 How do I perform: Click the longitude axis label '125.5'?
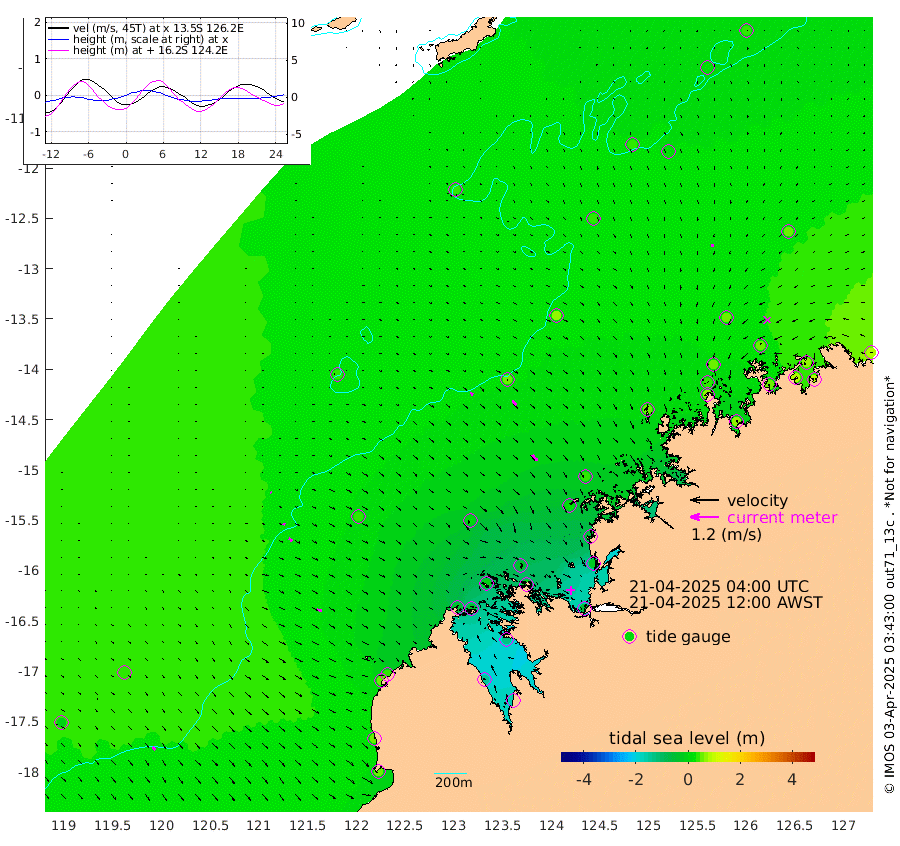[697, 826]
